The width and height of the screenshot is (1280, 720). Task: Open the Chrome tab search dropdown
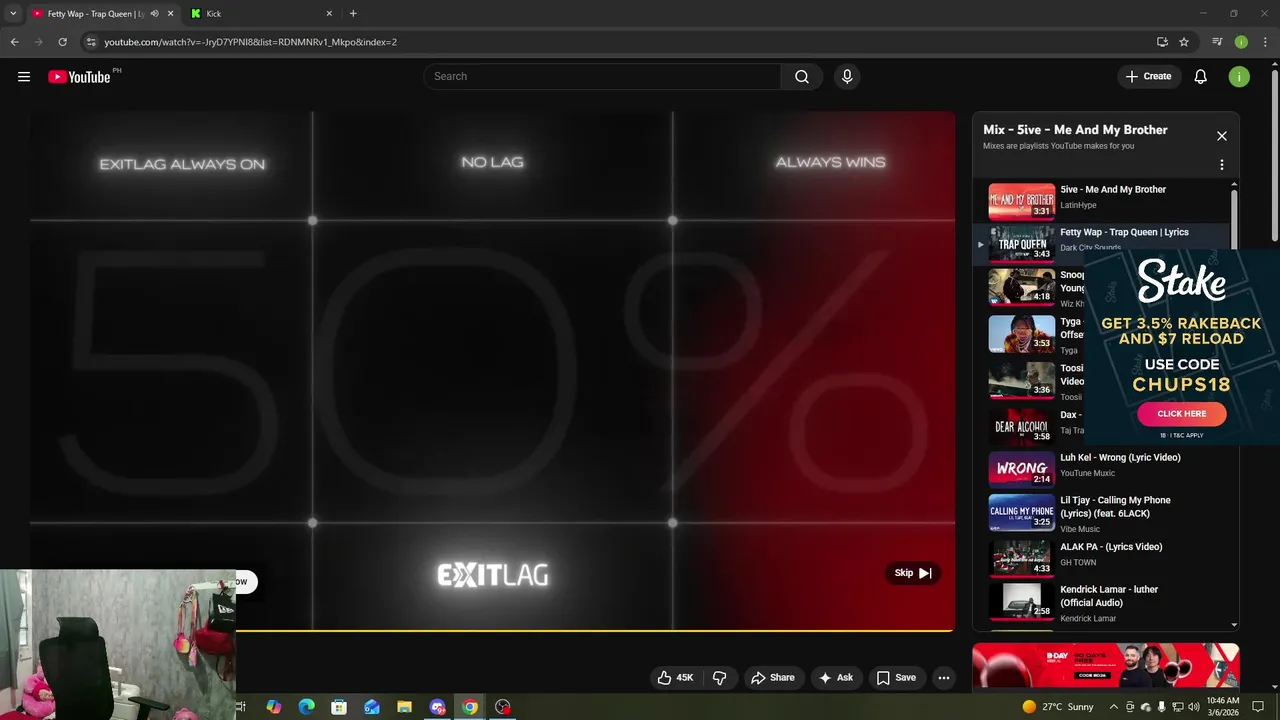click(13, 14)
